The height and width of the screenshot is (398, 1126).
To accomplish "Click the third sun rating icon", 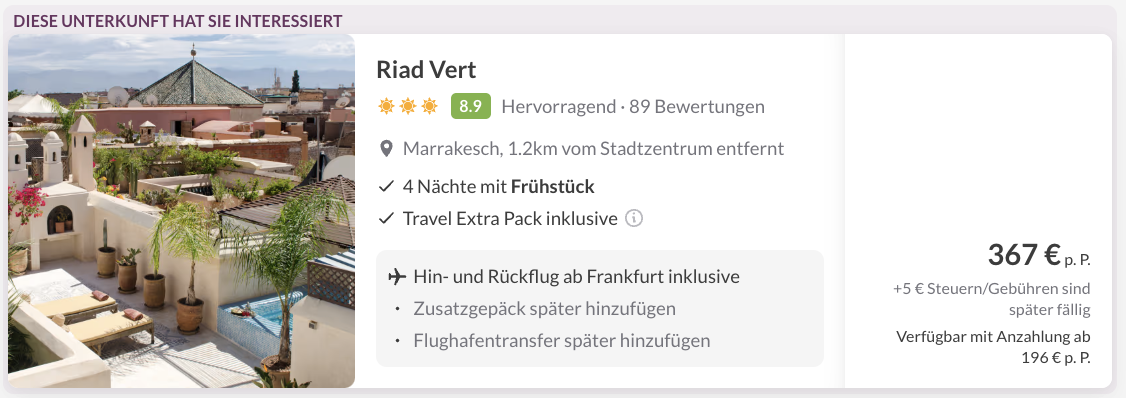I will (429, 107).
